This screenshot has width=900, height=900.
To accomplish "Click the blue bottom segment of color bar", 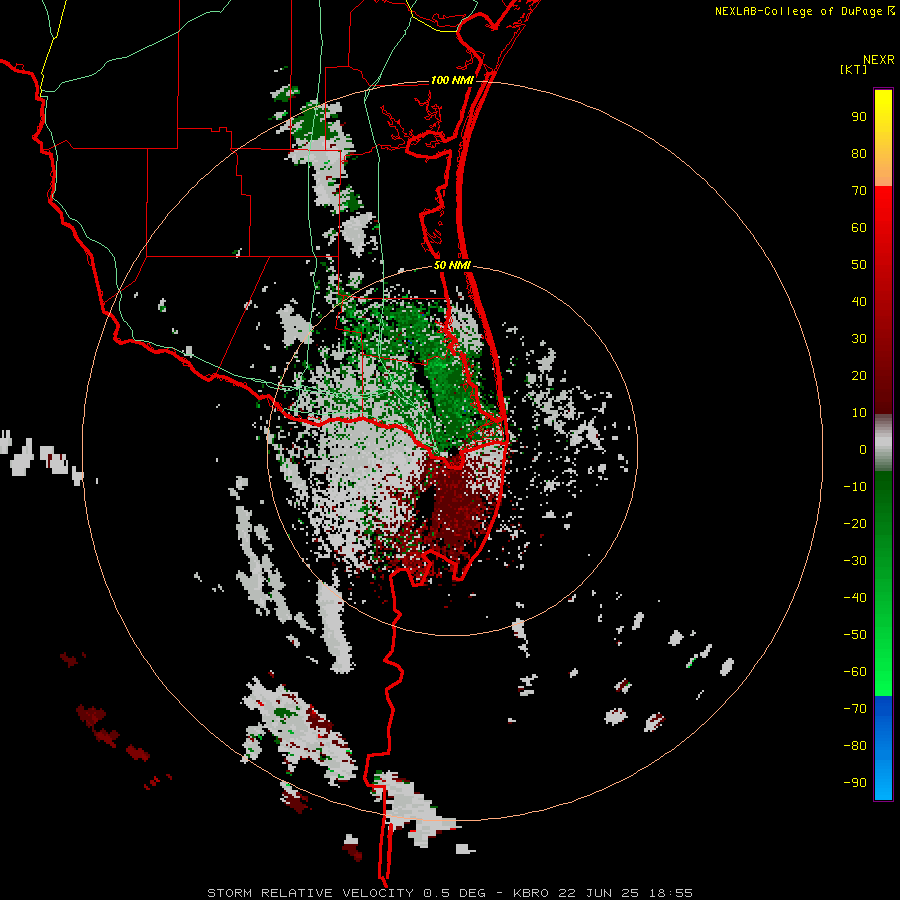I will pyautogui.click(x=883, y=747).
